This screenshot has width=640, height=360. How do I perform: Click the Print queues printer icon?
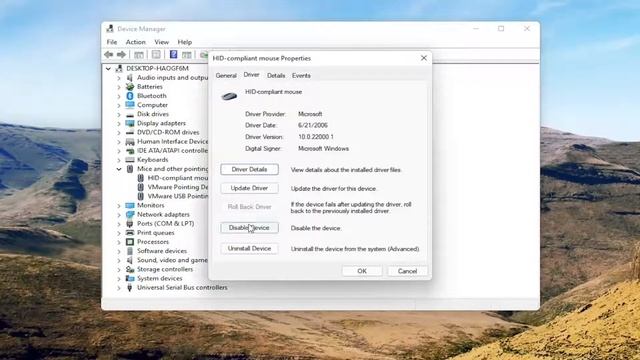point(130,233)
